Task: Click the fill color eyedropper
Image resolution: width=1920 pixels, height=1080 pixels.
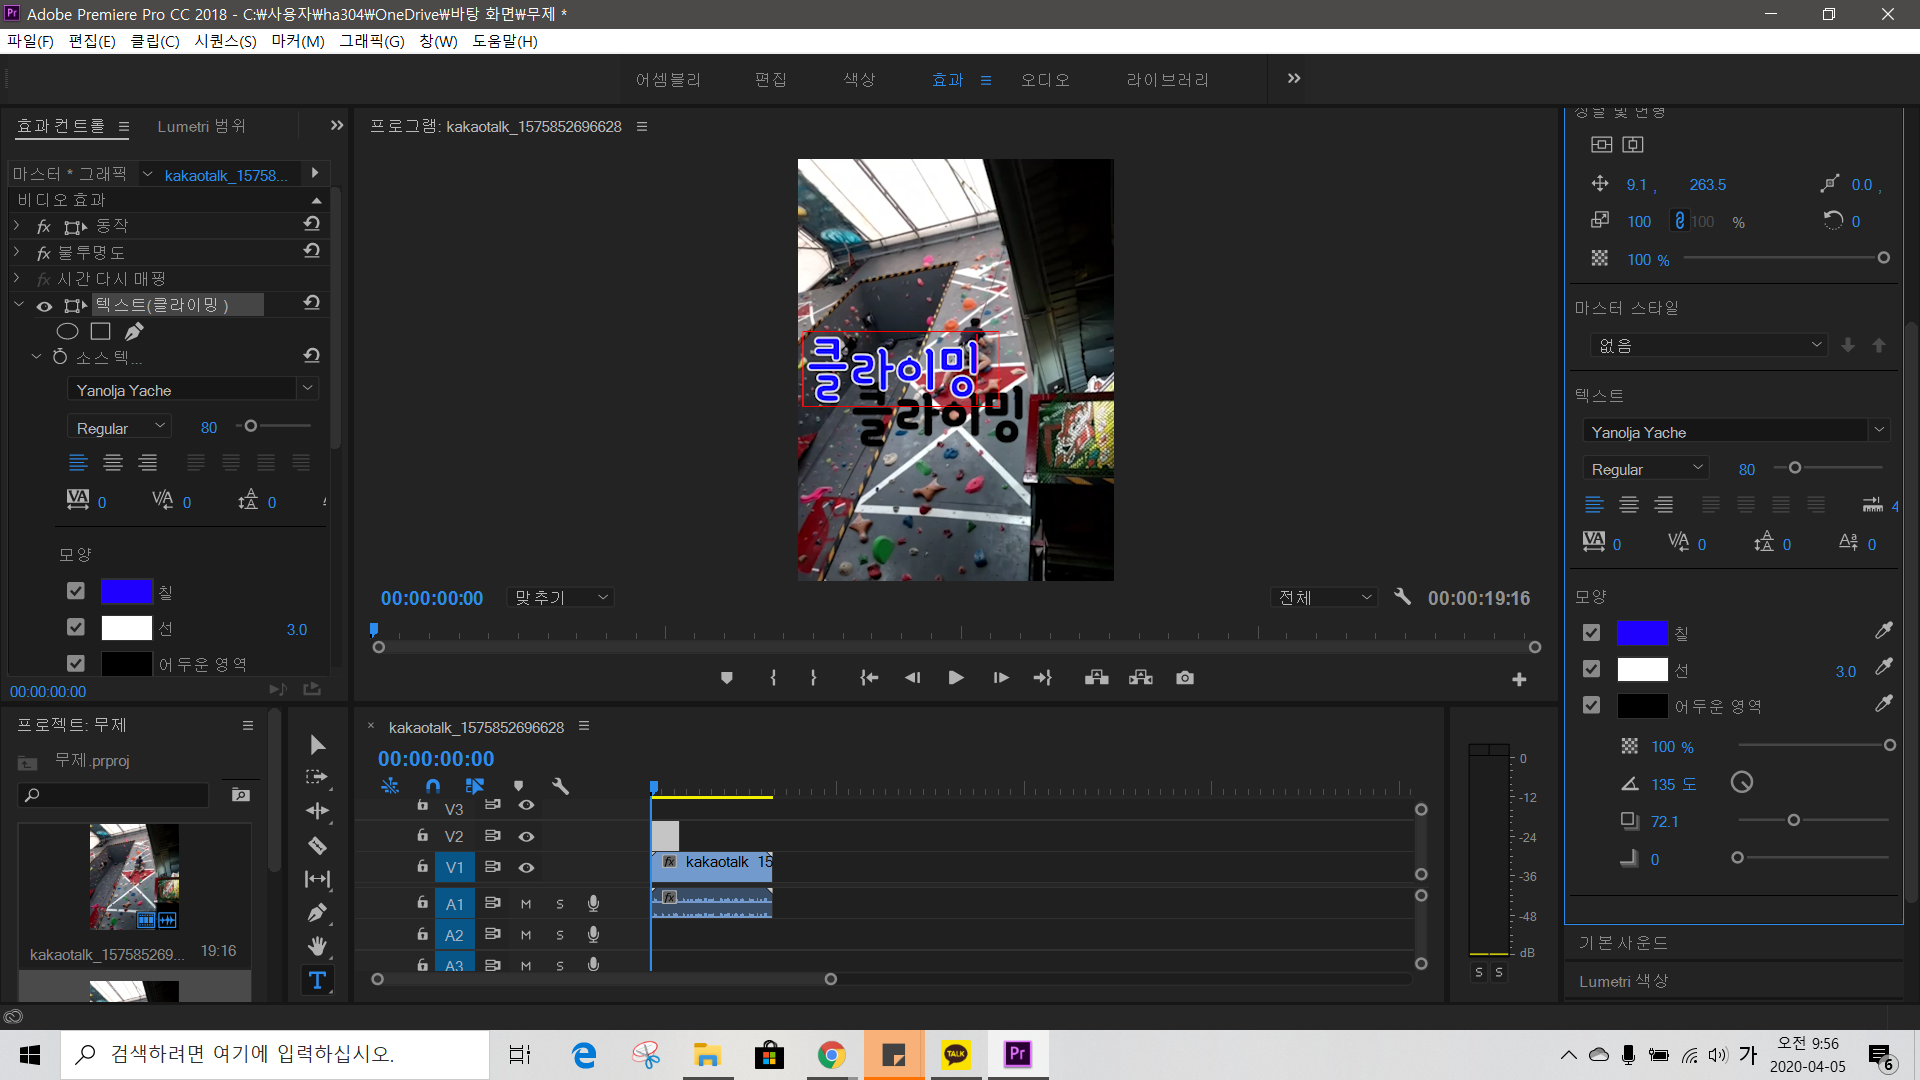Action: click(1883, 631)
